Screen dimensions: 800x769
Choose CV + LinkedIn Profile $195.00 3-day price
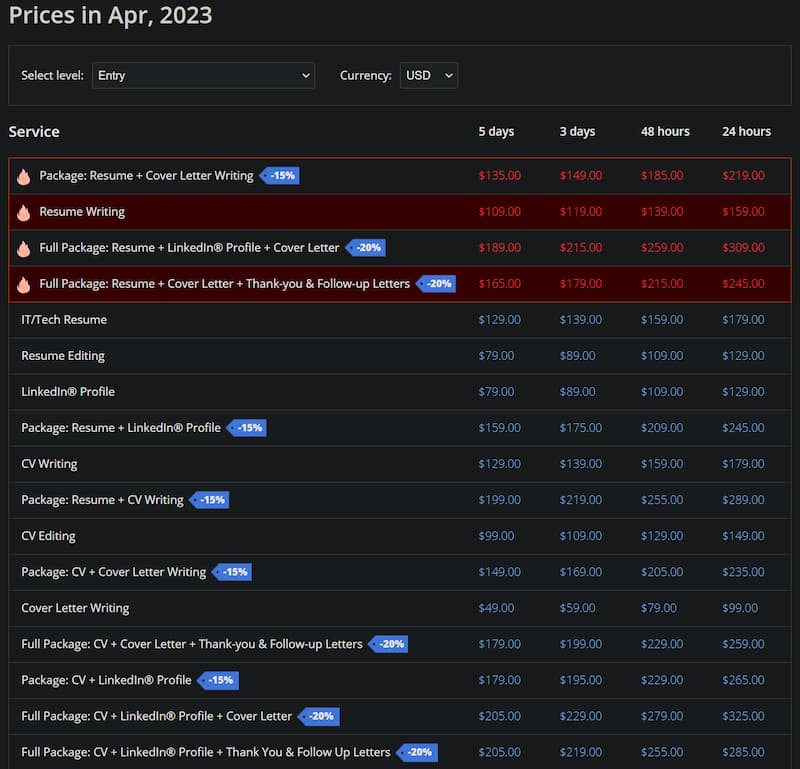[581, 680]
